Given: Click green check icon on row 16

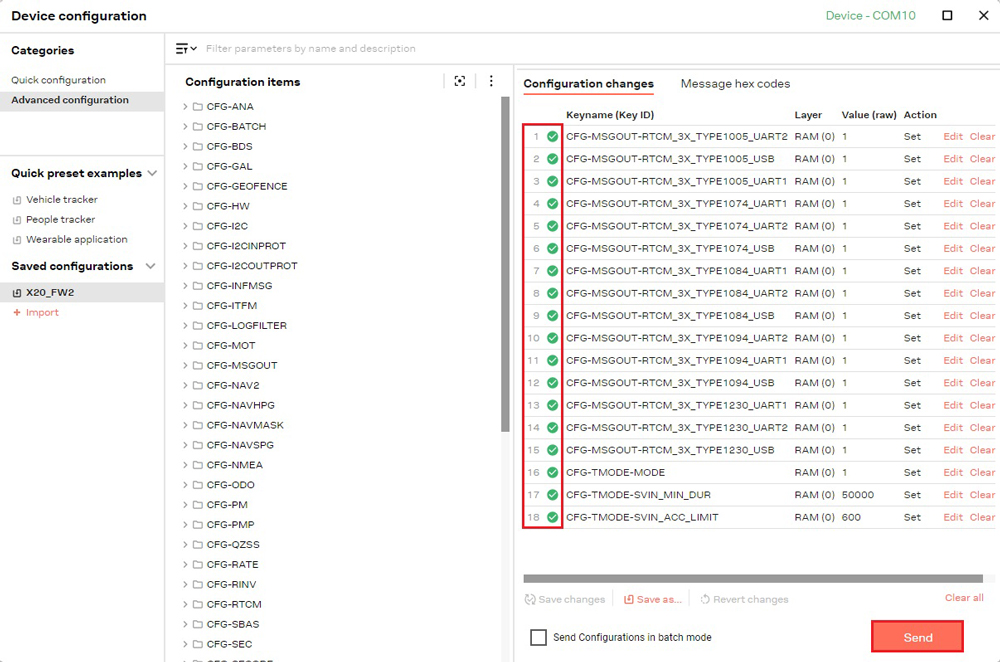Looking at the screenshot, I should pos(552,473).
